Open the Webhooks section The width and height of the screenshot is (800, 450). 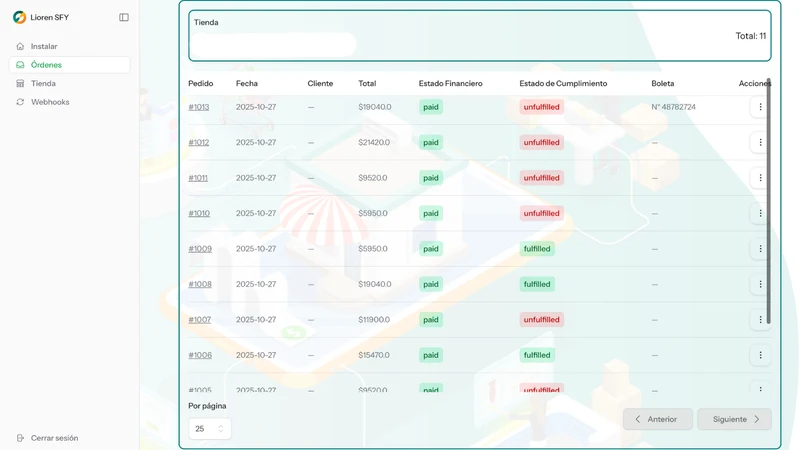click(69, 102)
